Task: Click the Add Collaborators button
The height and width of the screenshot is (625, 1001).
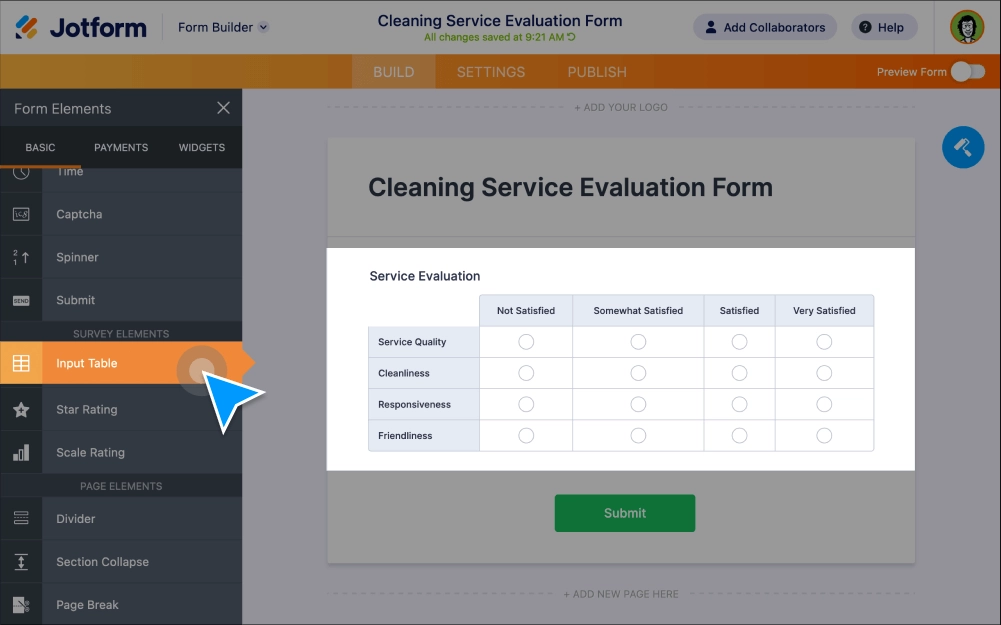Action: 764,27
